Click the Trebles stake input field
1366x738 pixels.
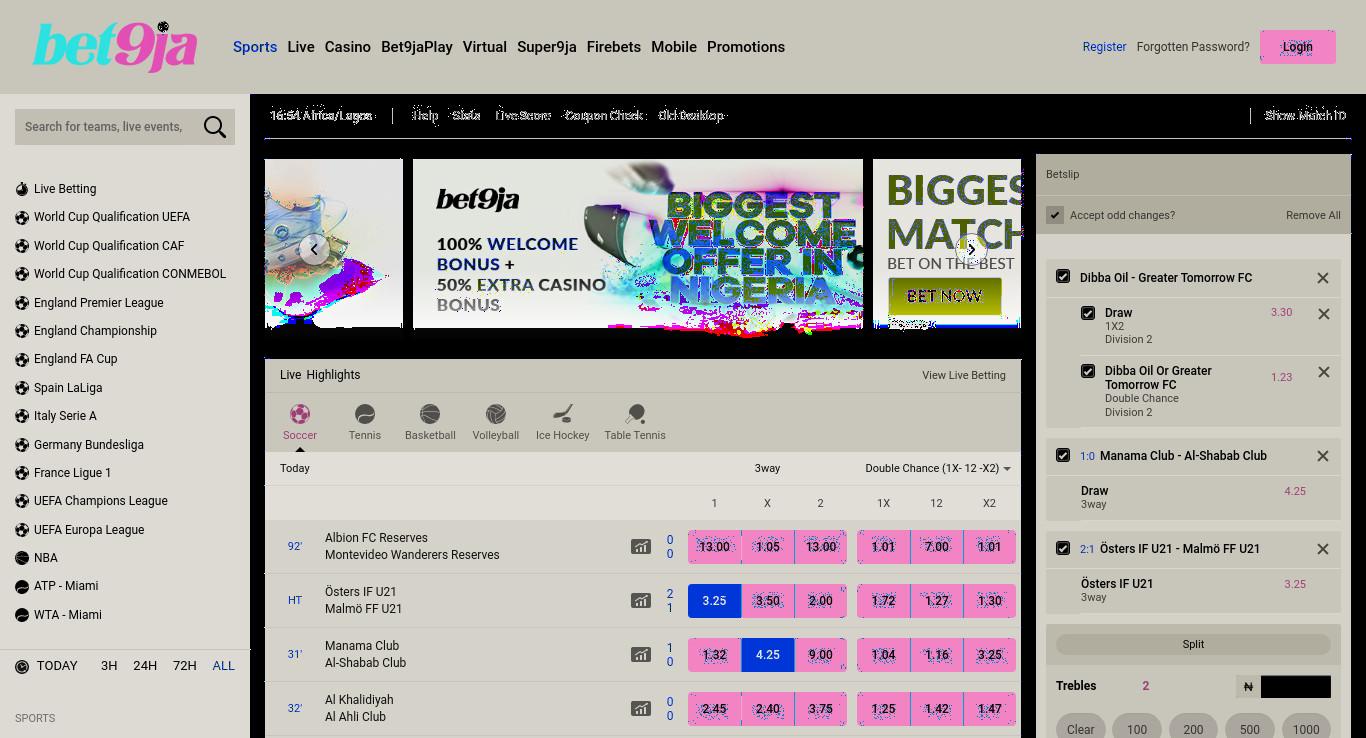[x=1295, y=687]
